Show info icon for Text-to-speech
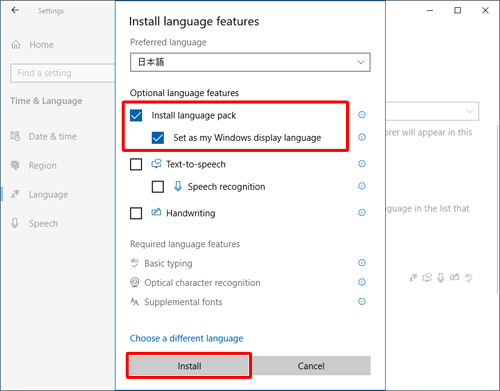The image size is (500, 391). [362, 164]
